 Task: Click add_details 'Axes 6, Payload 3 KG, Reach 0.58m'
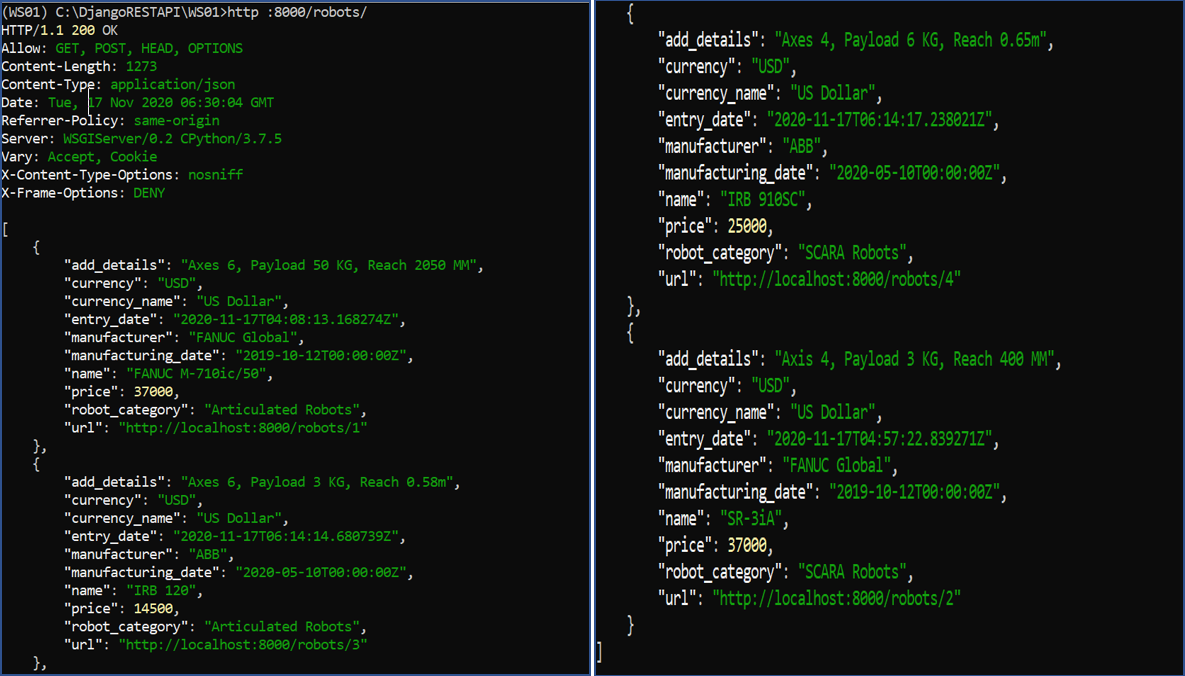point(317,482)
